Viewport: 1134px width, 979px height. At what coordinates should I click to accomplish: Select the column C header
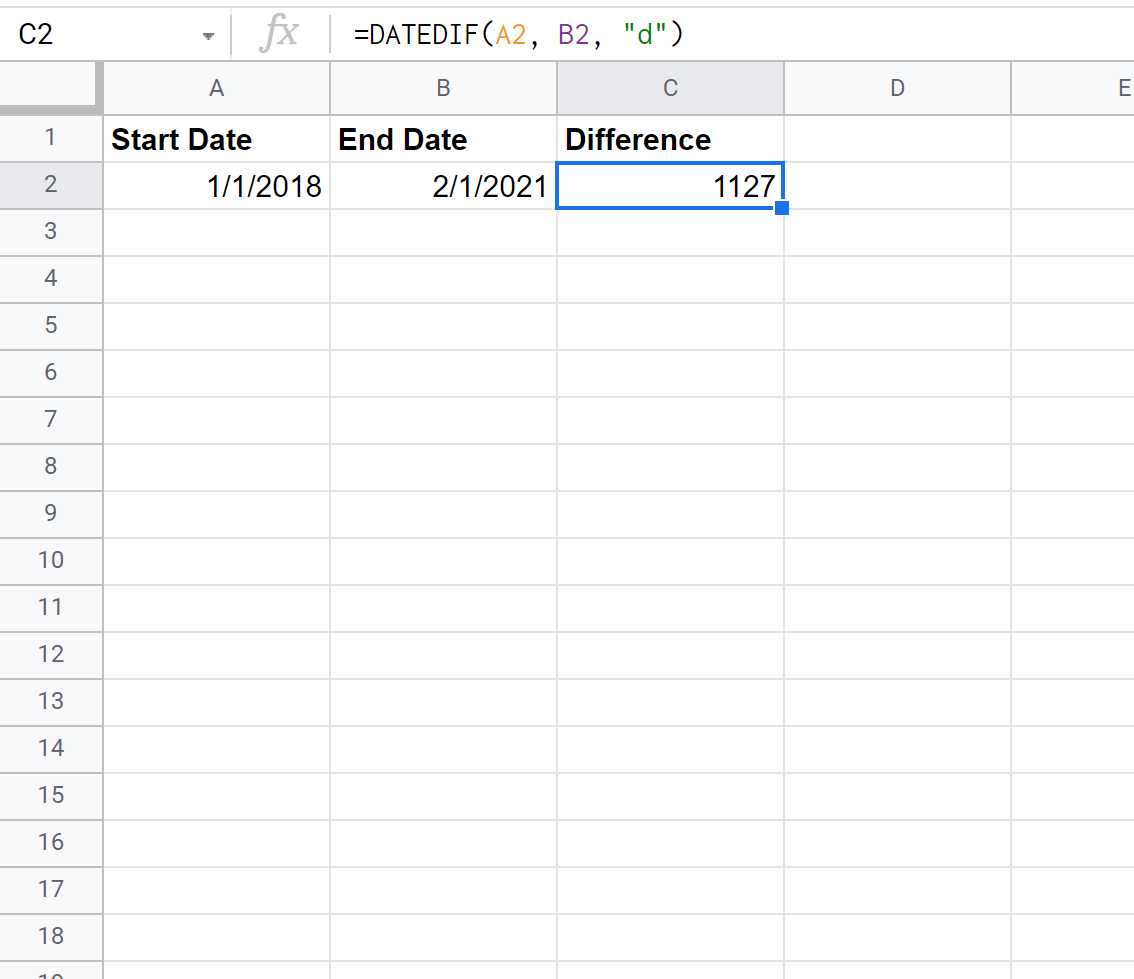coord(670,88)
